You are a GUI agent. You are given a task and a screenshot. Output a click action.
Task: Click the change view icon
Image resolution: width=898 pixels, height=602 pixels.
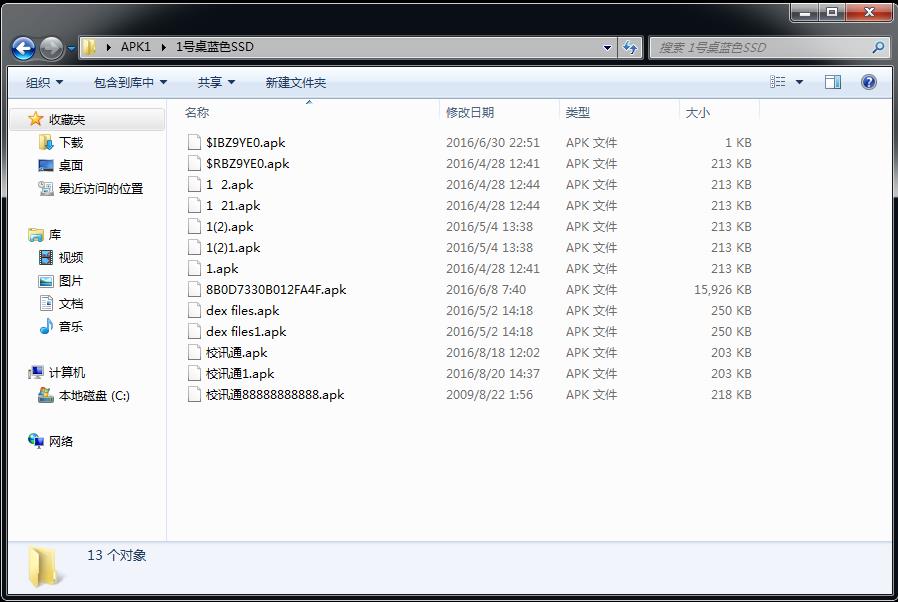pos(778,82)
